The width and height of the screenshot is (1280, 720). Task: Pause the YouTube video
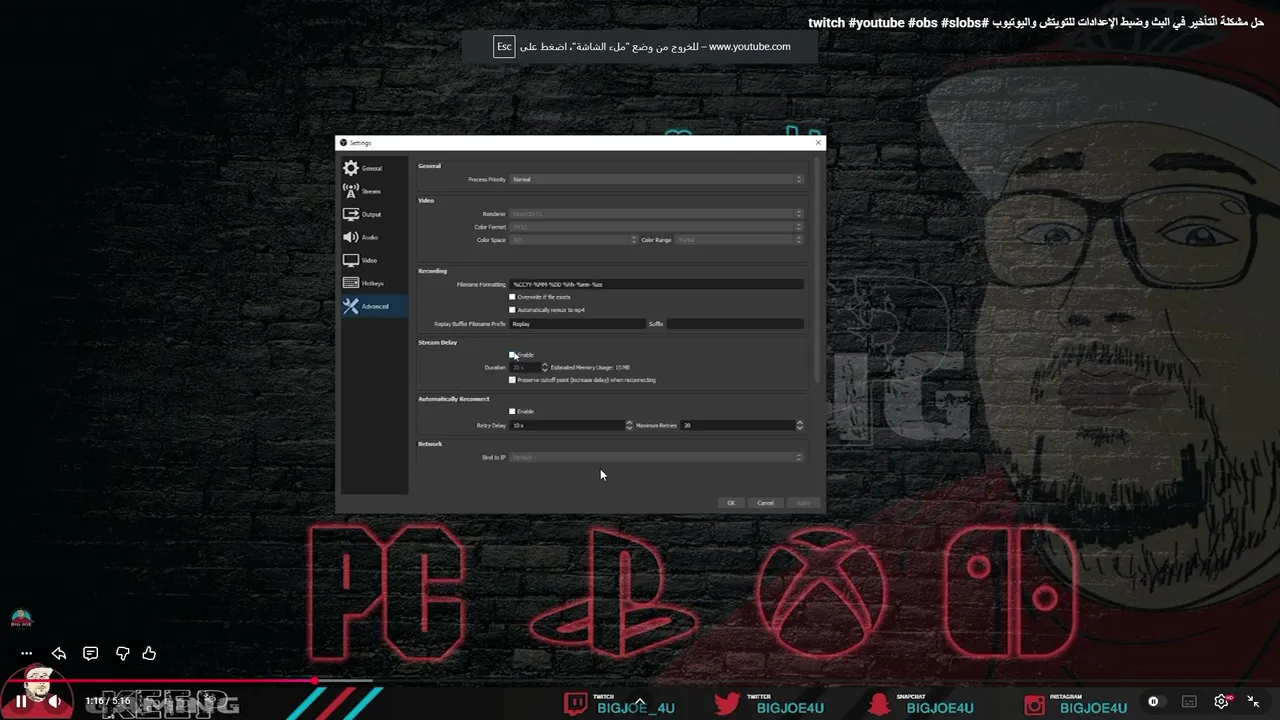tap(21, 702)
